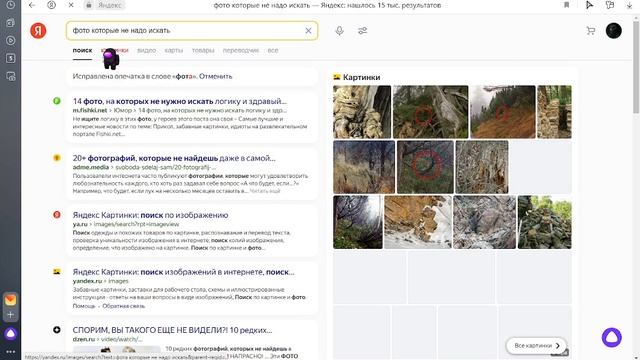Viewport: 640px width, 360px height.
Task: Open the mail app in sidebar
Action: 11,300
